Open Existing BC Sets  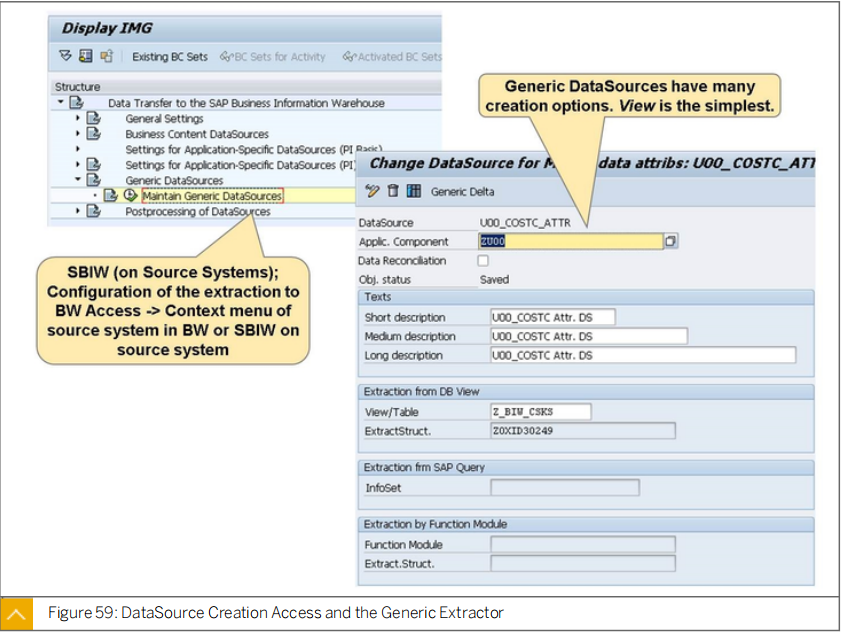tap(170, 56)
